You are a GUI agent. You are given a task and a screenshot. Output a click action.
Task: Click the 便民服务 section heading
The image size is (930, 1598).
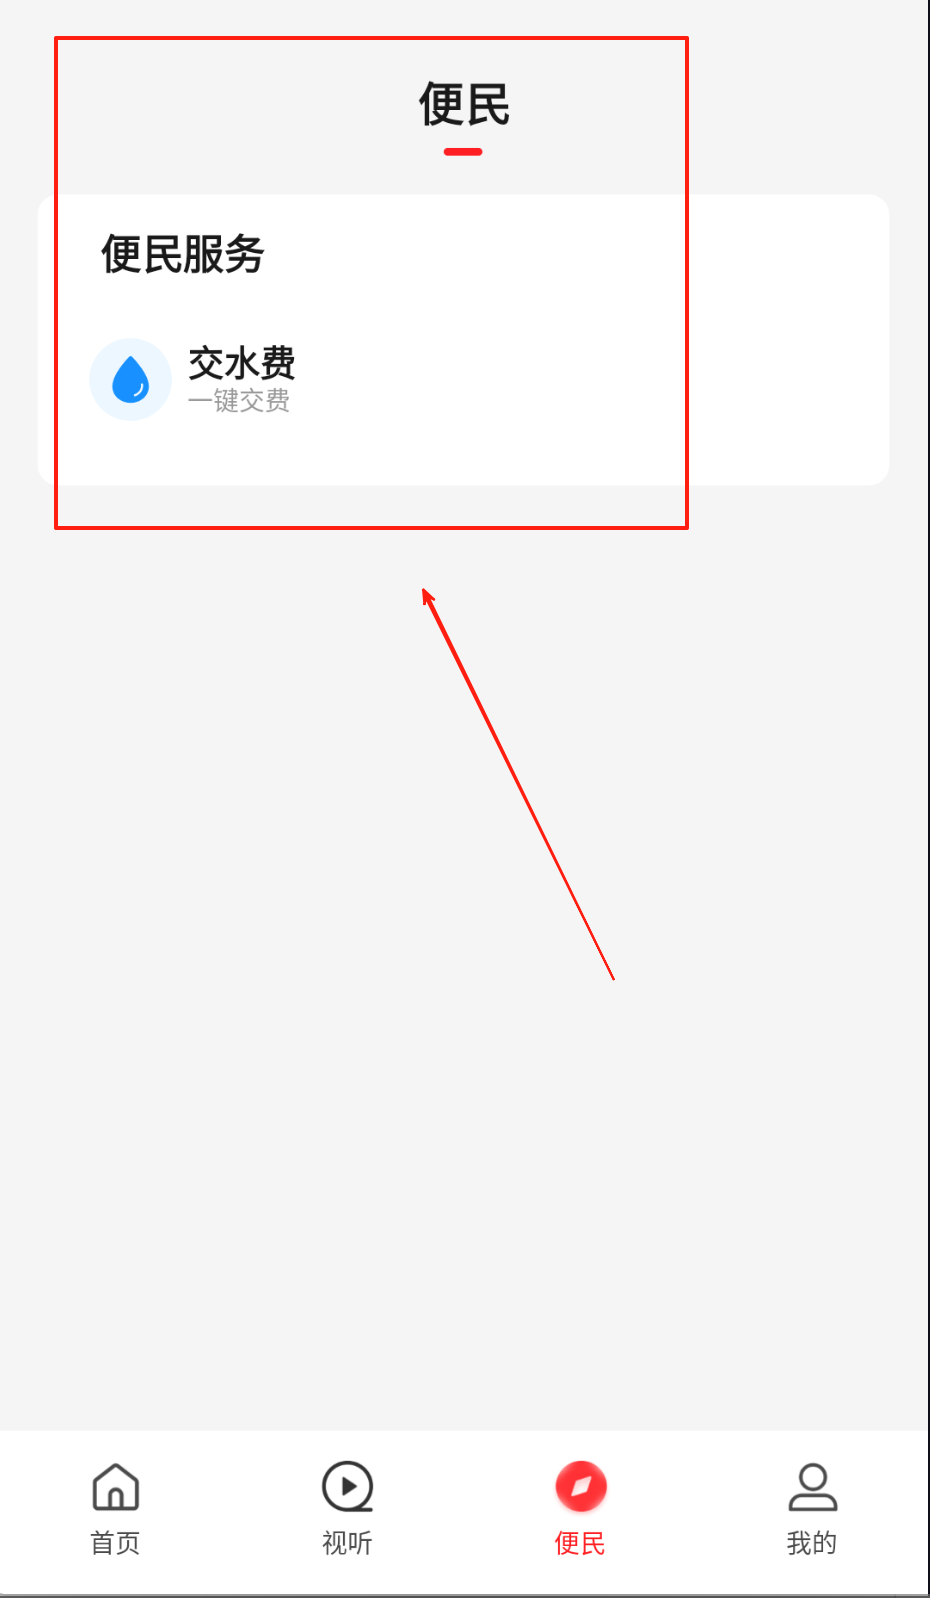(x=183, y=254)
